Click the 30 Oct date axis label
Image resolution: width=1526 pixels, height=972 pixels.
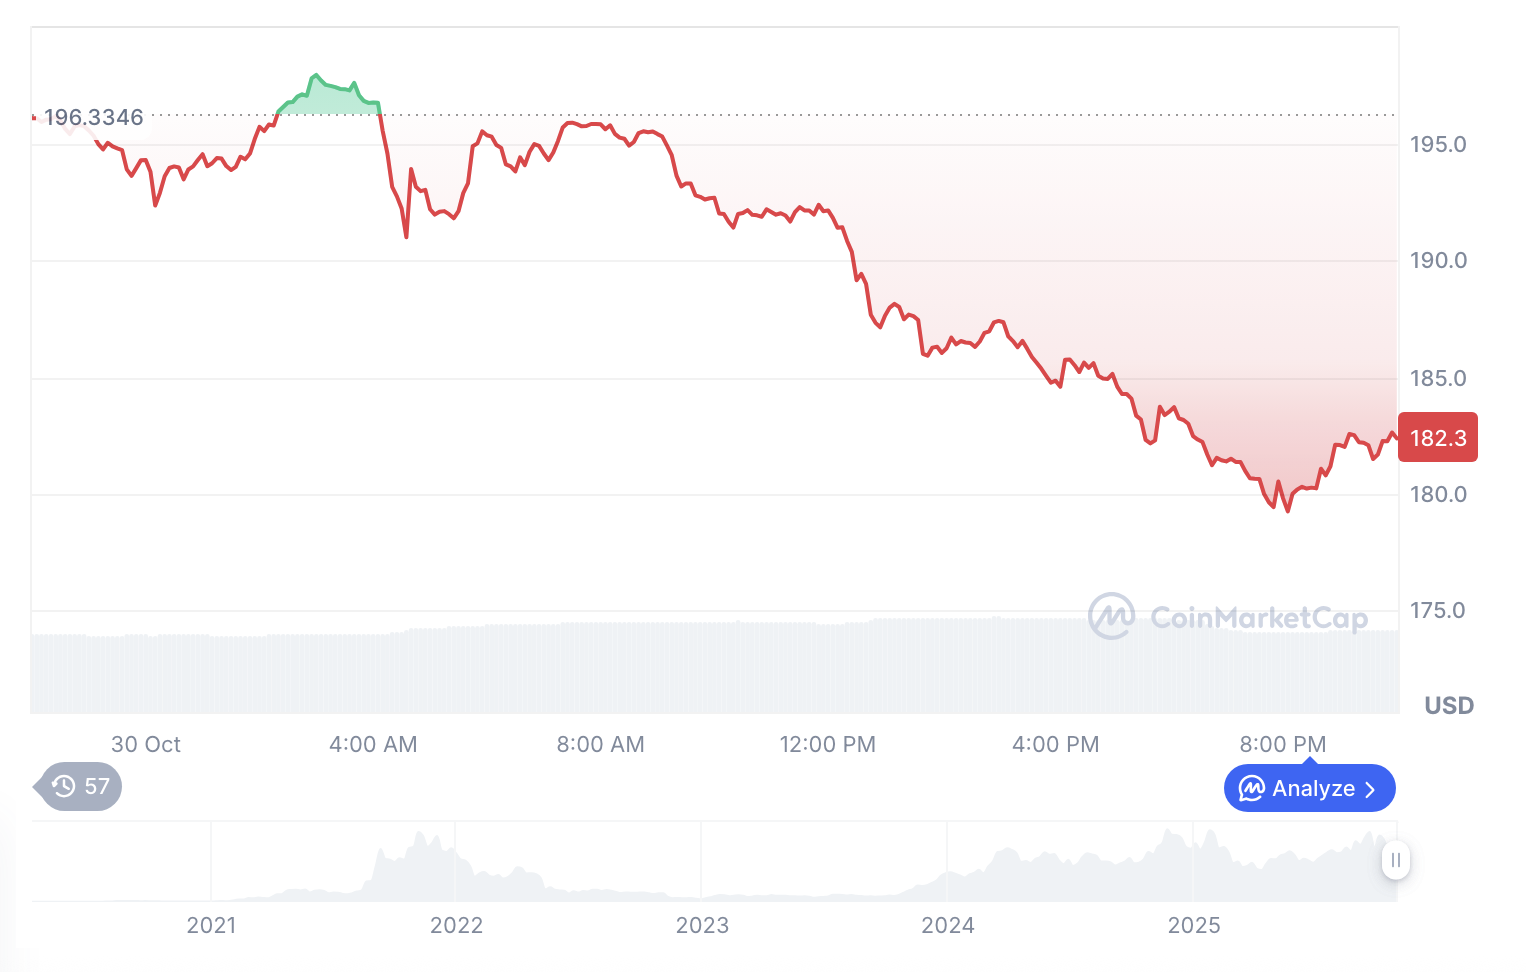click(146, 744)
